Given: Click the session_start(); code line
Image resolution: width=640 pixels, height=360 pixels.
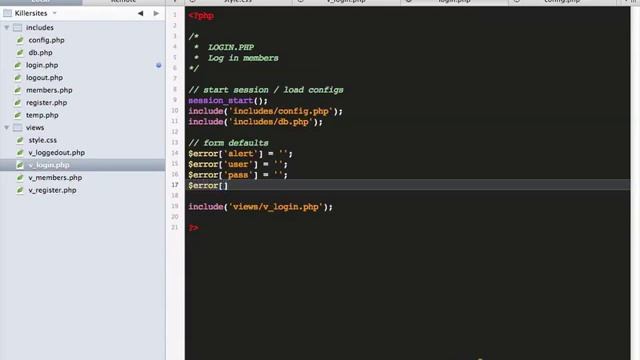Looking at the screenshot, I should click(x=228, y=100).
